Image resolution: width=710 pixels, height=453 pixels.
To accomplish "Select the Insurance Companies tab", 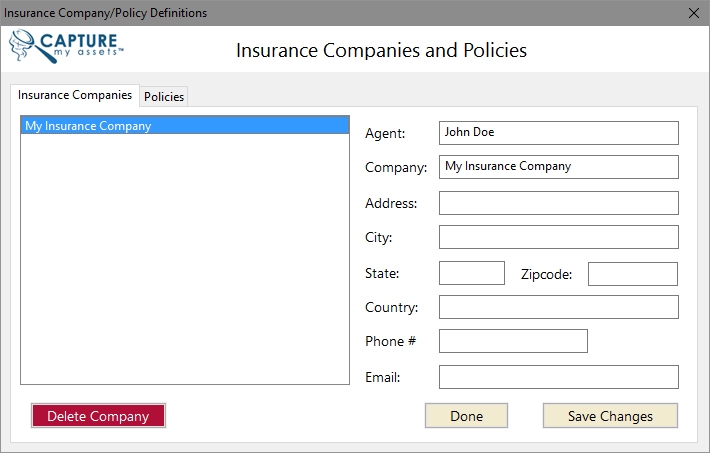I will 75,95.
